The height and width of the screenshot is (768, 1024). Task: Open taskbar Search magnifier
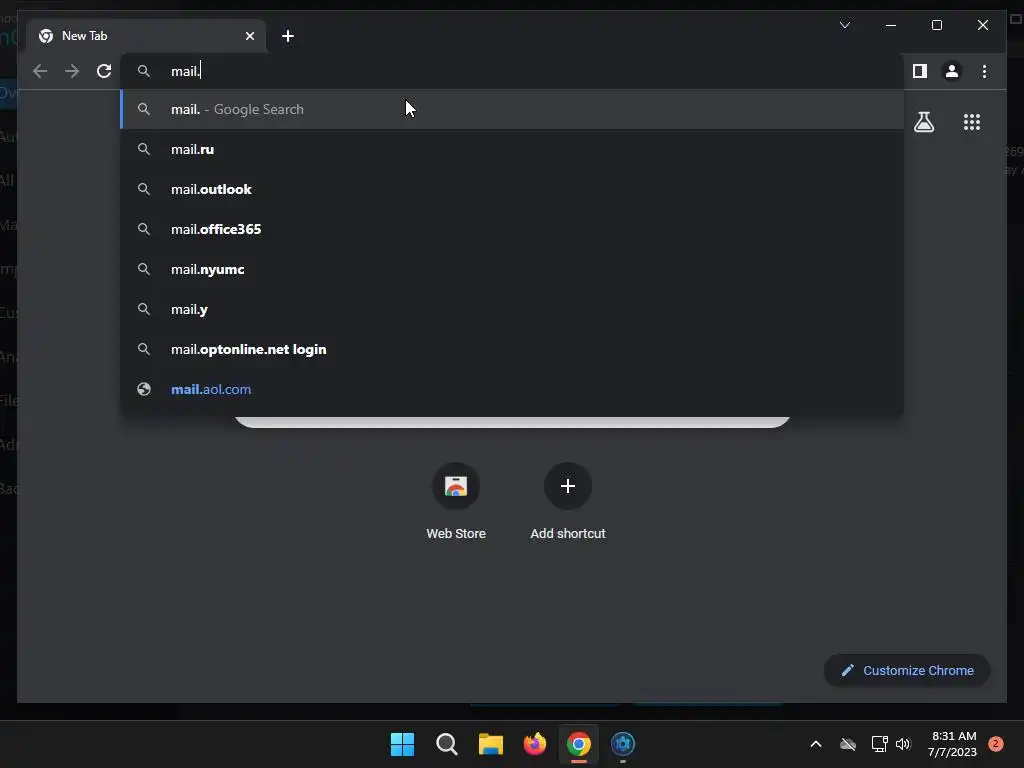point(447,744)
